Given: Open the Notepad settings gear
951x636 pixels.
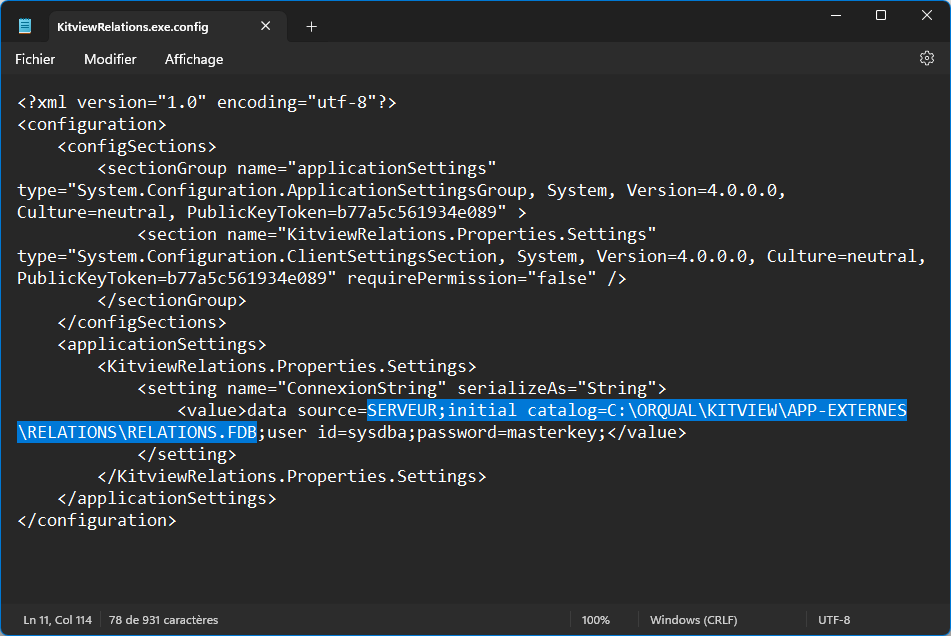Looking at the screenshot, I should pos(926,59).
